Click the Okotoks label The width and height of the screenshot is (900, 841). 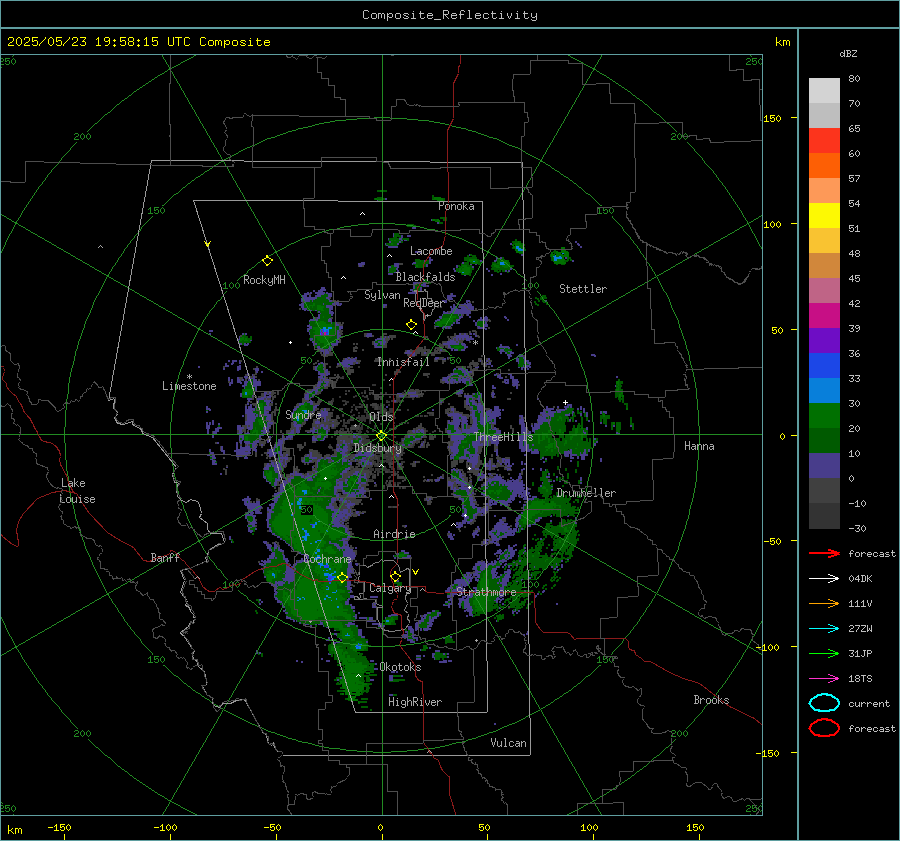click(400, 667)
